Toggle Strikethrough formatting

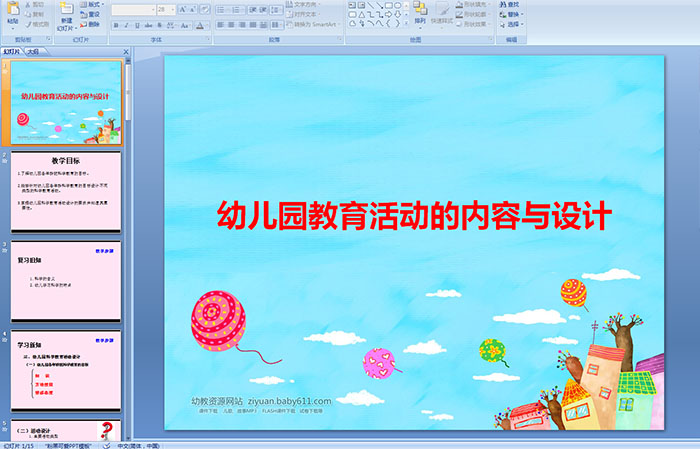tap(148, 25)
